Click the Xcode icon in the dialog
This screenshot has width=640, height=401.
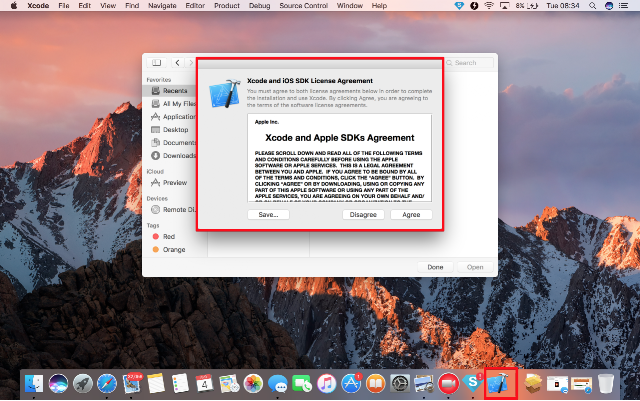224,94
